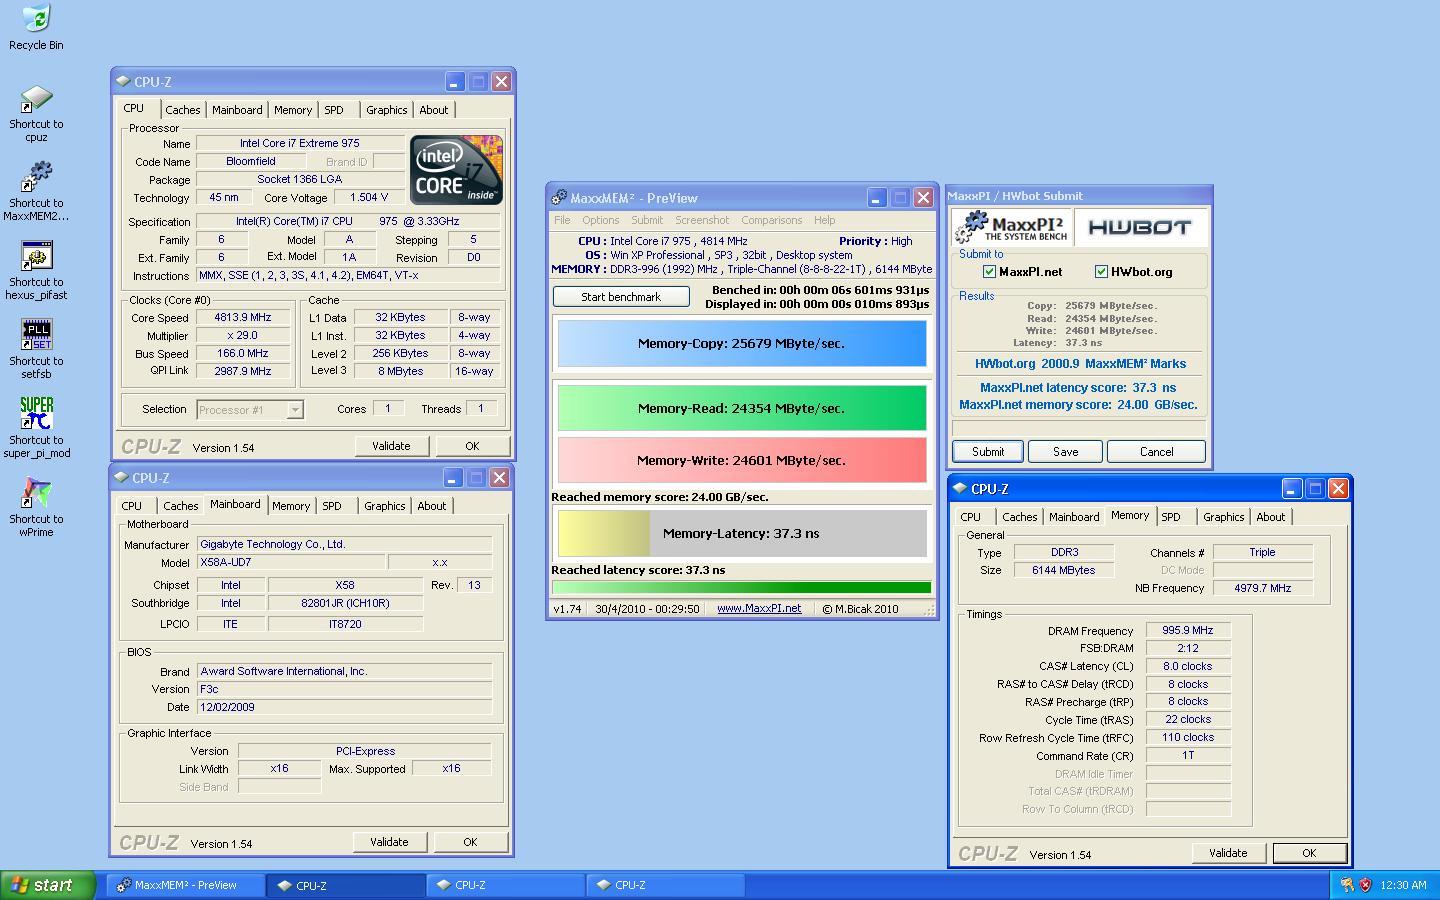Select the CPU tab in the memory CPU-Z window

[971, 517]
